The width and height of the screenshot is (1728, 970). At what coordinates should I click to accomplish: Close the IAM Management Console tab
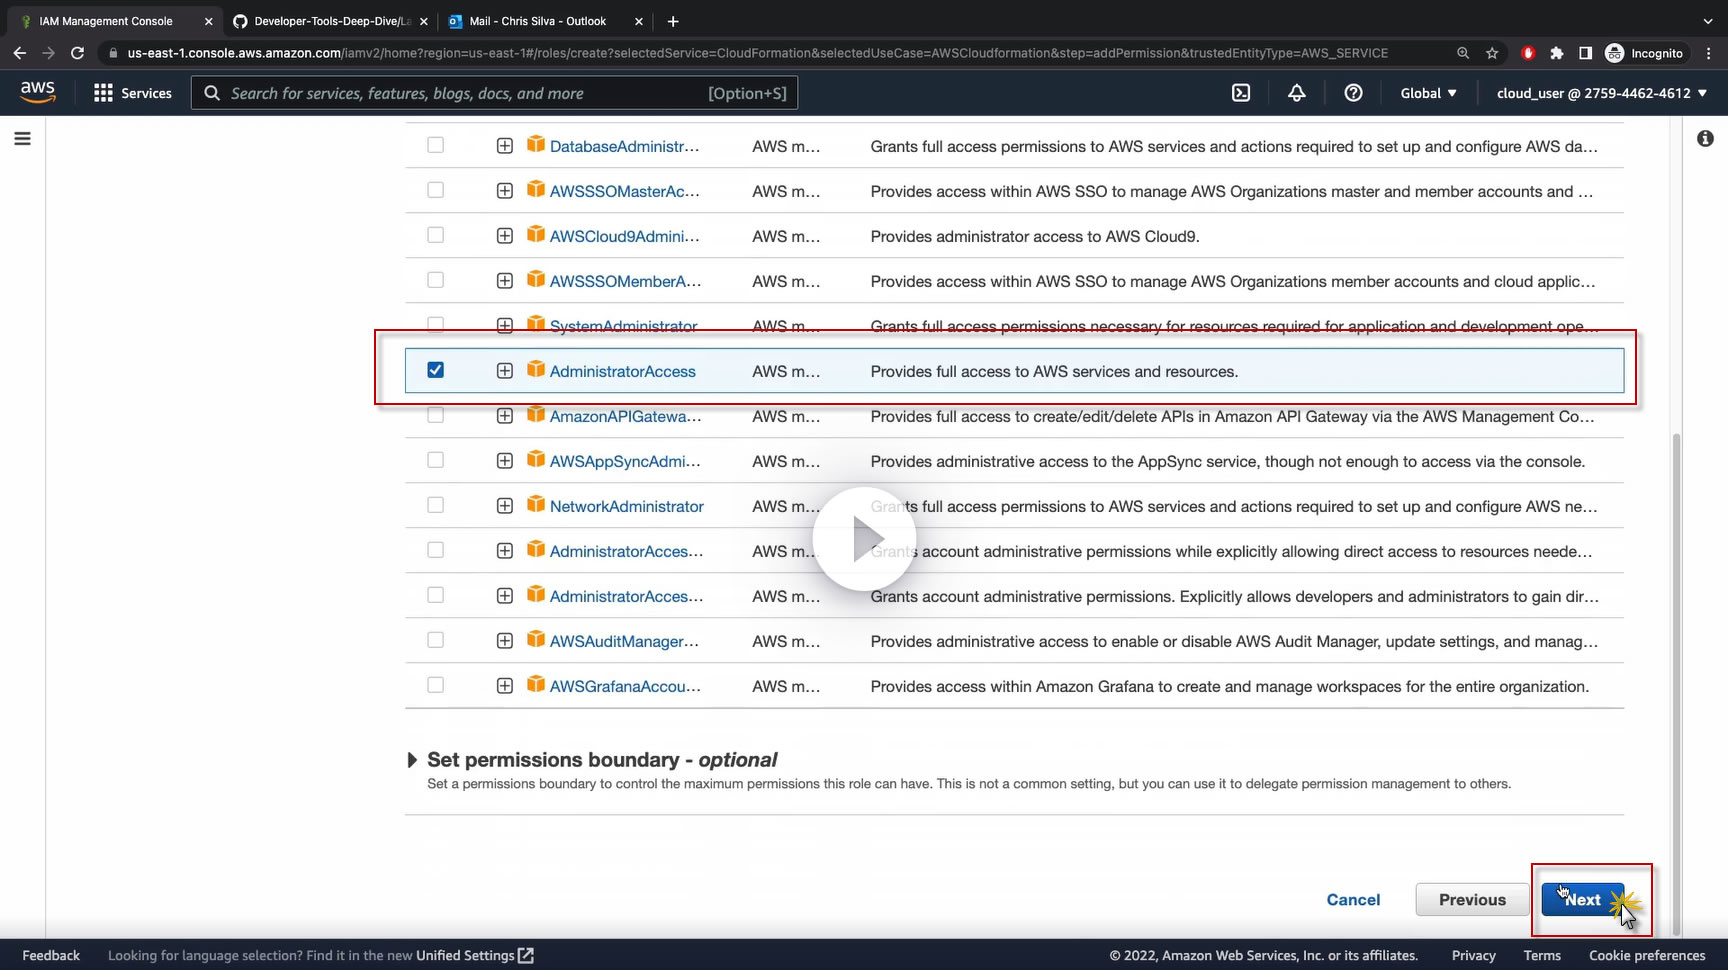(x=208, y=21)
